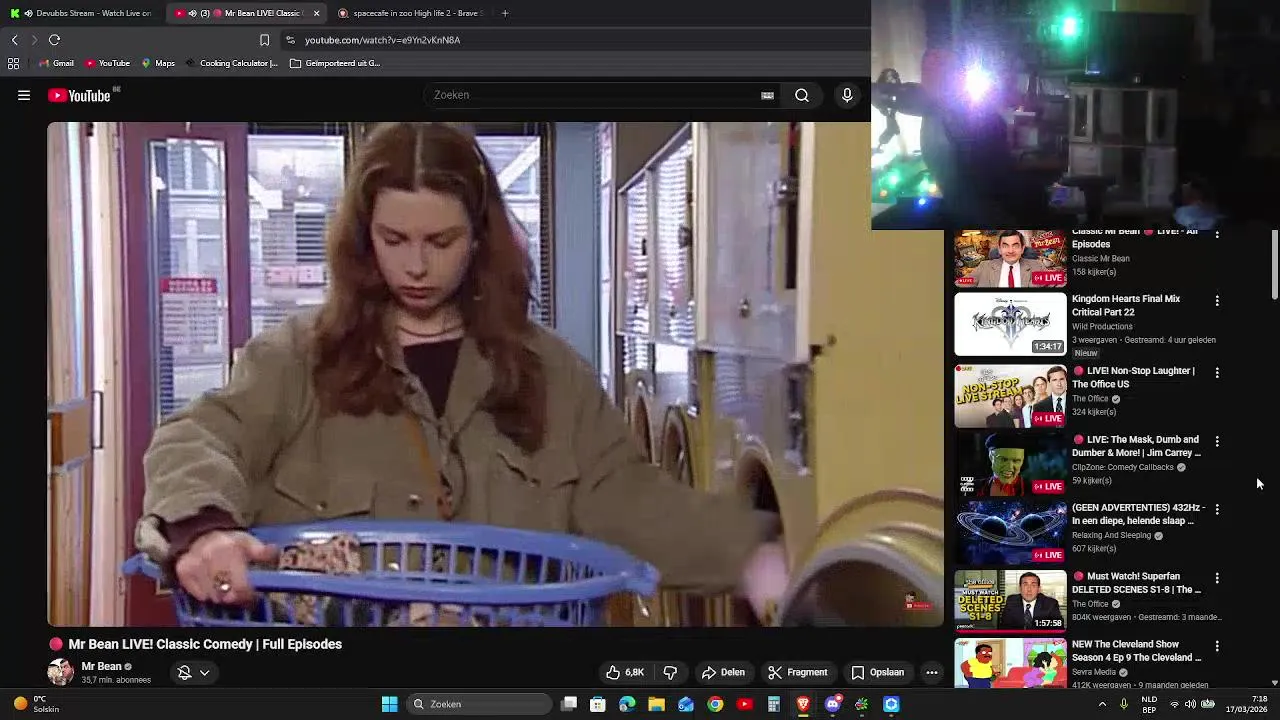This screenshot has height=720, width=1280.
Task: View site information icon in address bar
Action: [x=290, y=40]
